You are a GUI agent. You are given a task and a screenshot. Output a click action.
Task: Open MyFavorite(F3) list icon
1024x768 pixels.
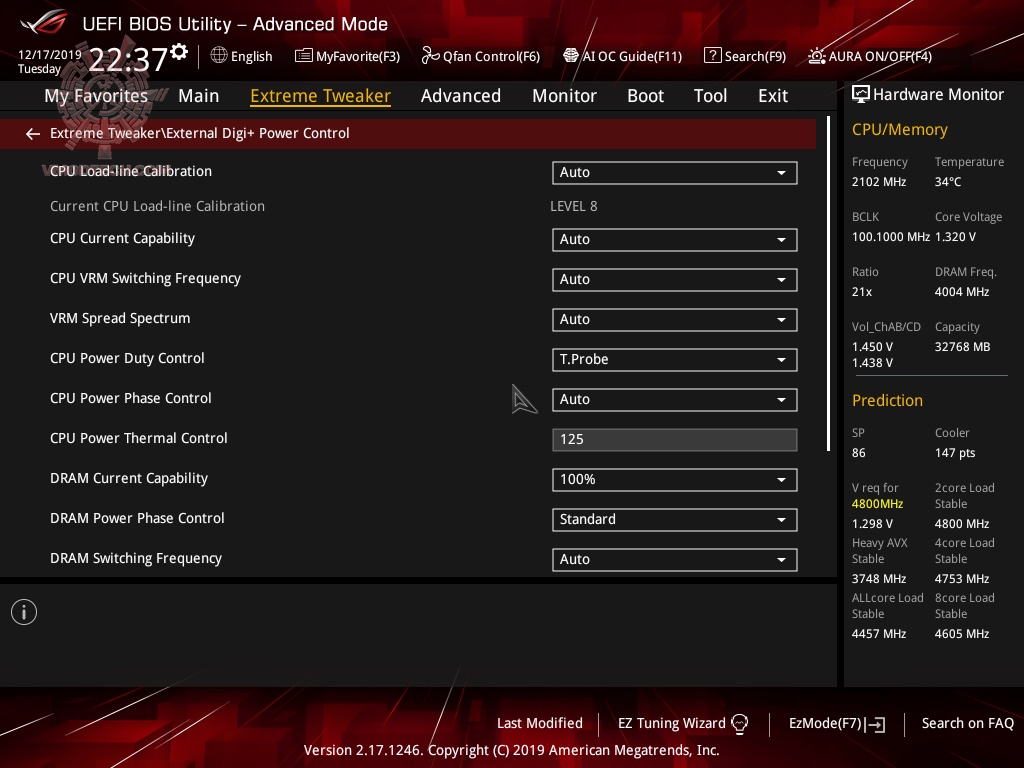click(304, 56)
